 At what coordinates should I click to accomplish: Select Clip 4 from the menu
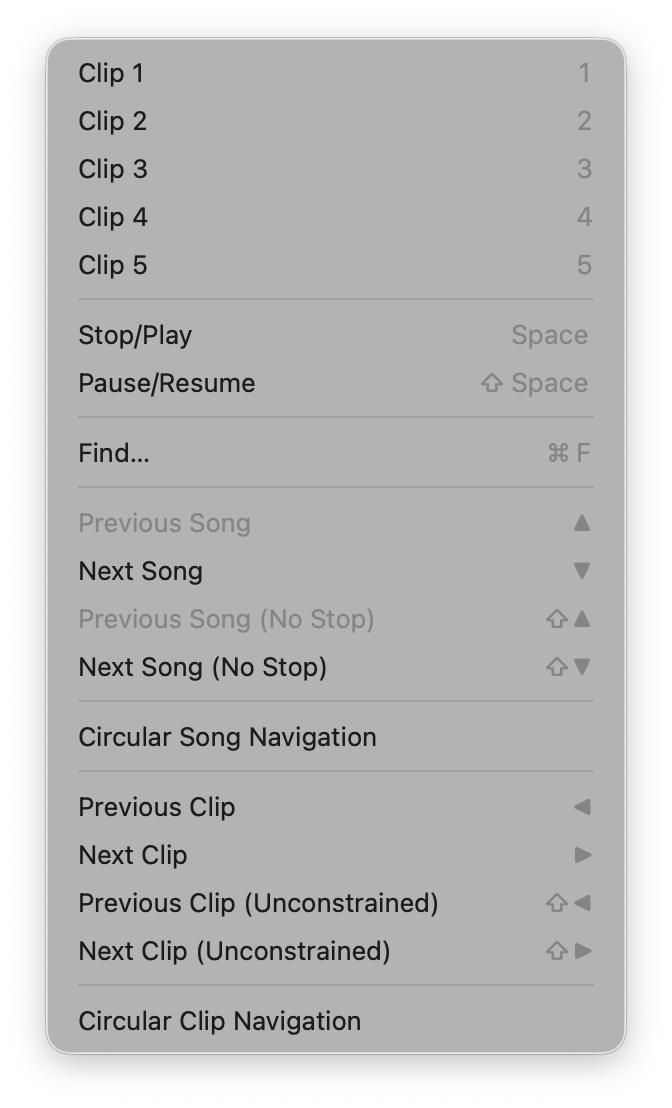click(112, 217)
